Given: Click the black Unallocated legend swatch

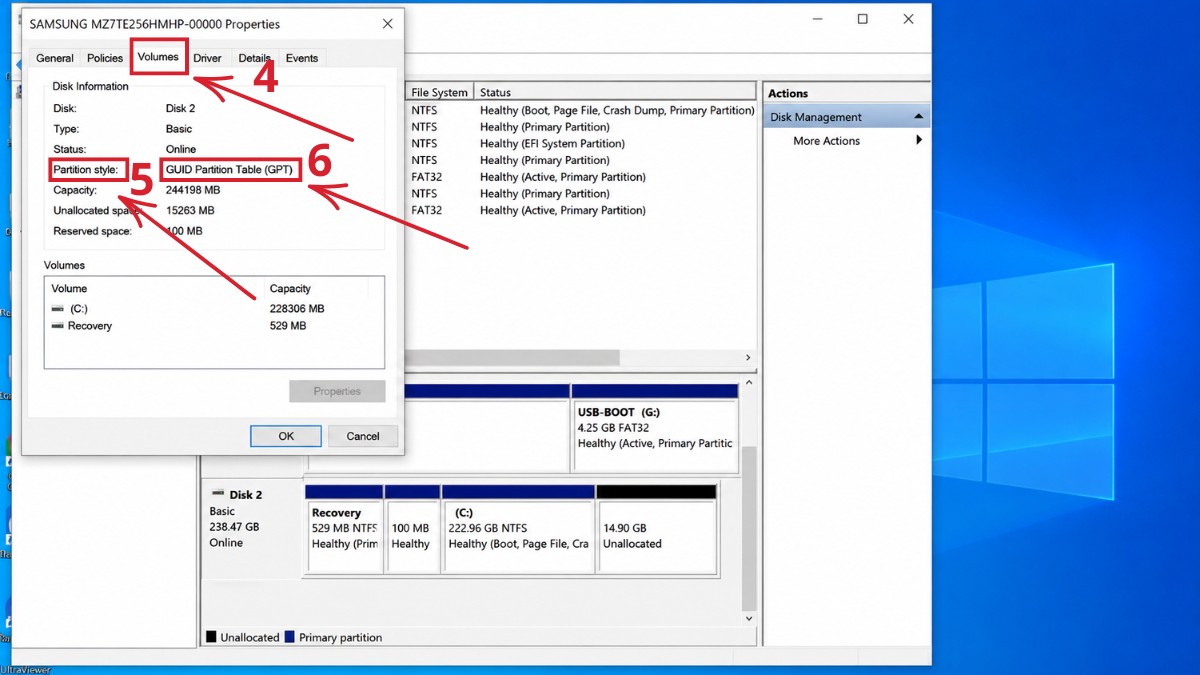Looking at the screenshot, I should [x=211, y=637].
